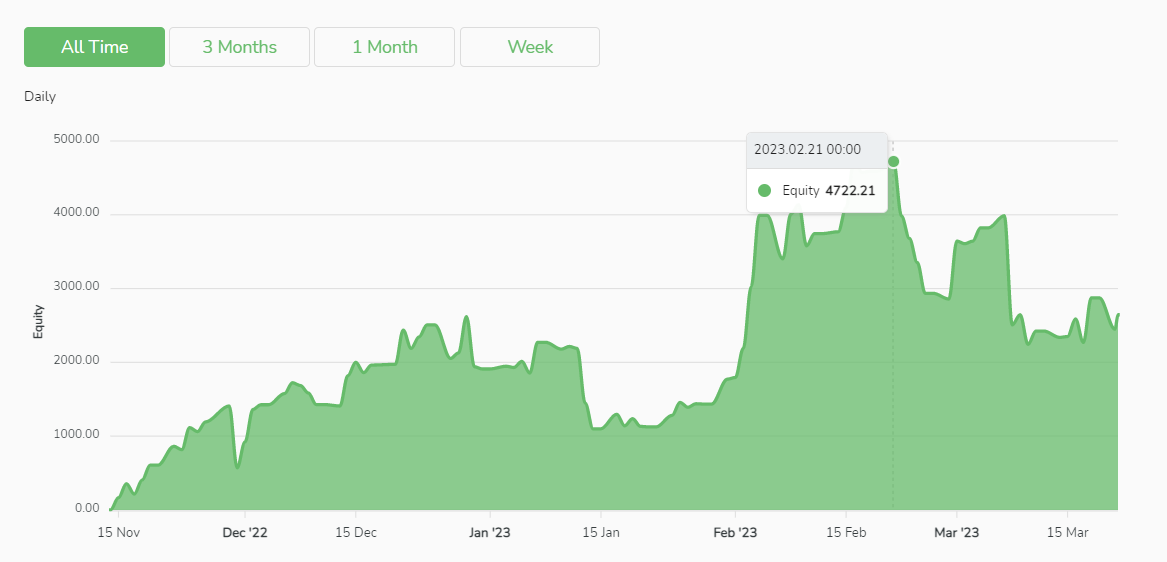Click the Dec '22 x-axis label
The image size is (1167, 562).
pyautogui.click(x=245, y=533)
